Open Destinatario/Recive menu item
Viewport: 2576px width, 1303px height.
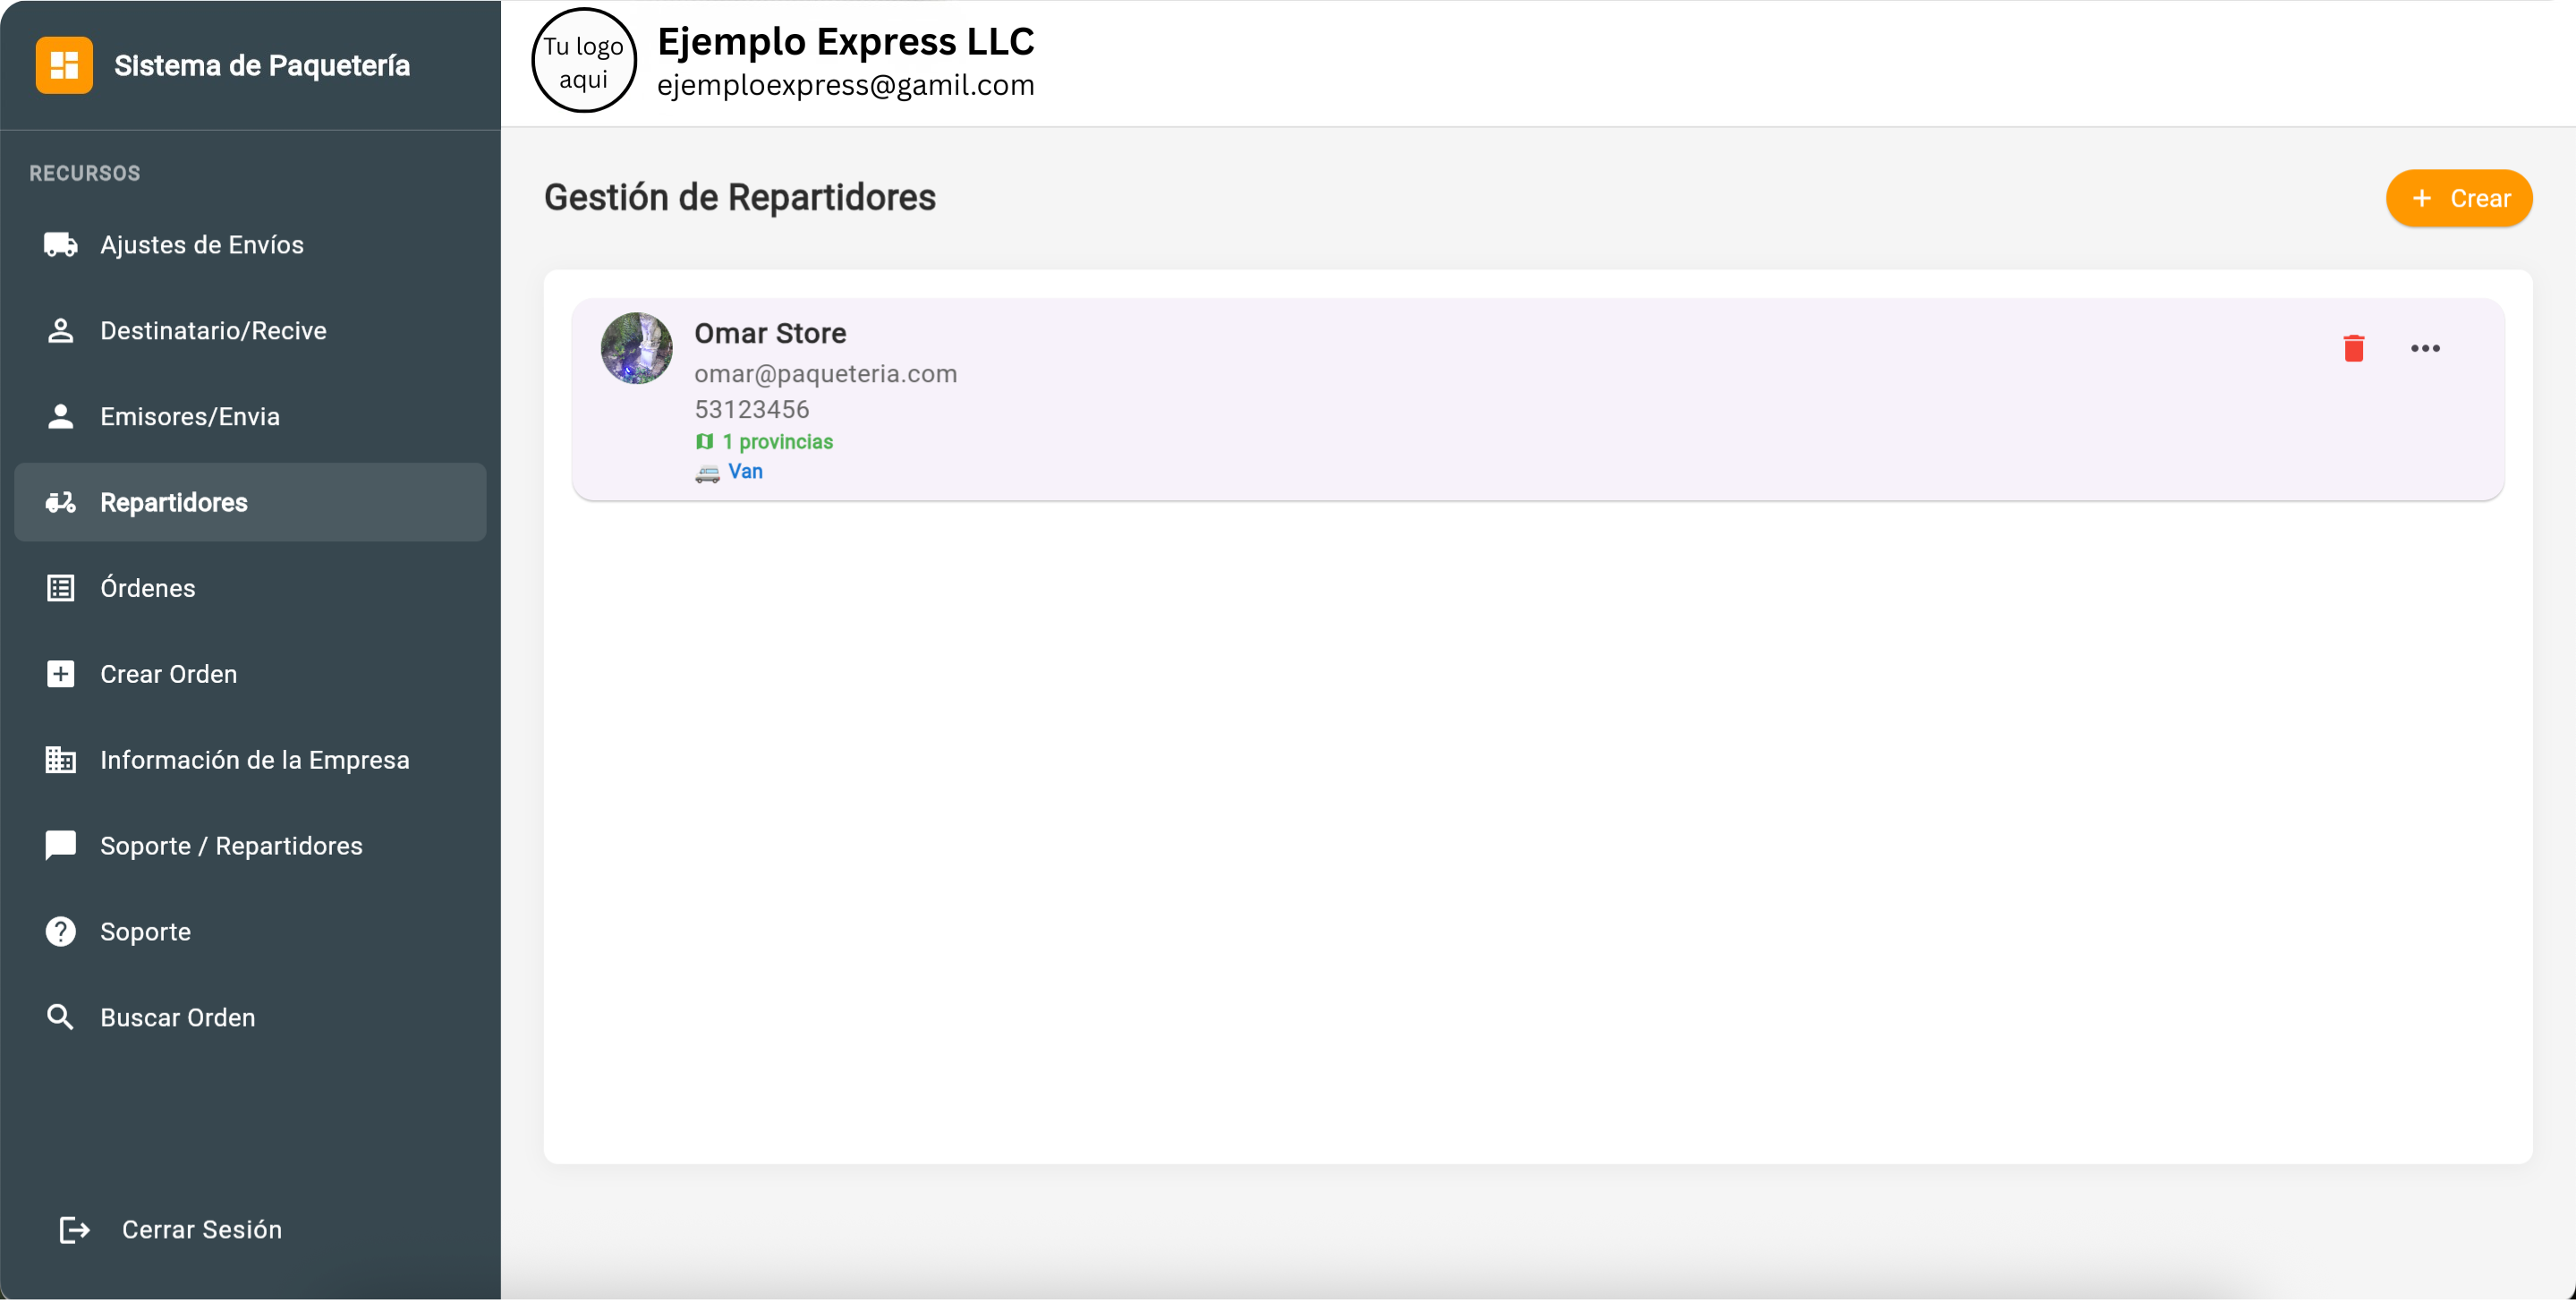213,331
